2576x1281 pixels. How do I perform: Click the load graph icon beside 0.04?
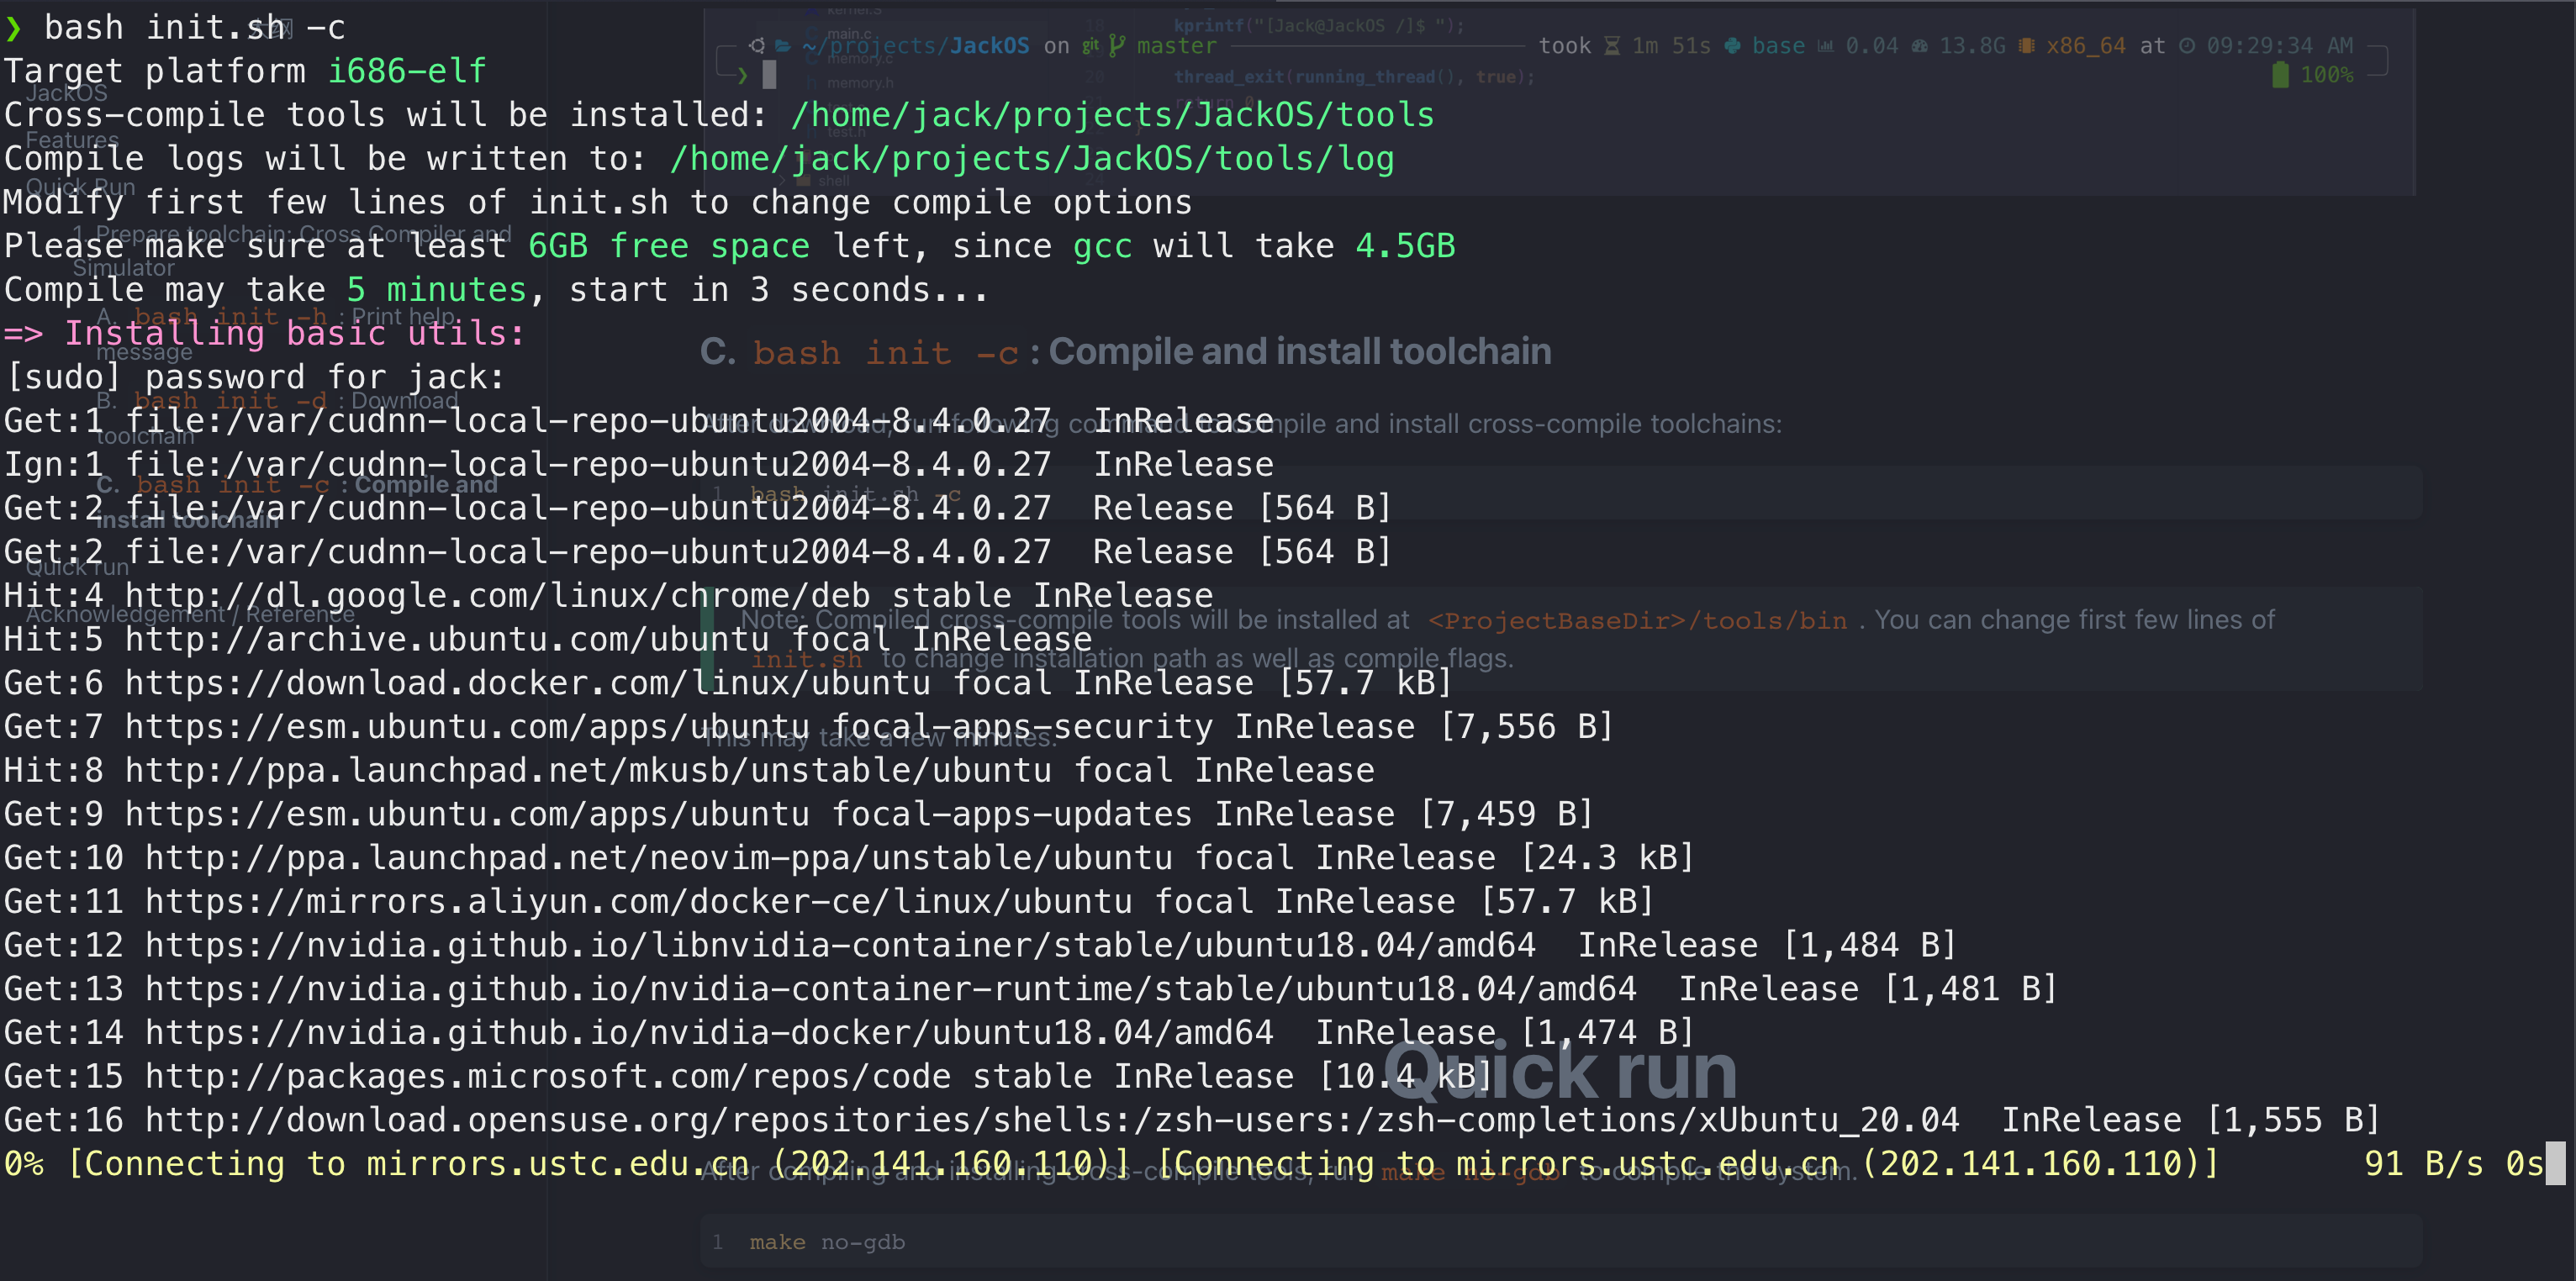[x=1825, y=46]
